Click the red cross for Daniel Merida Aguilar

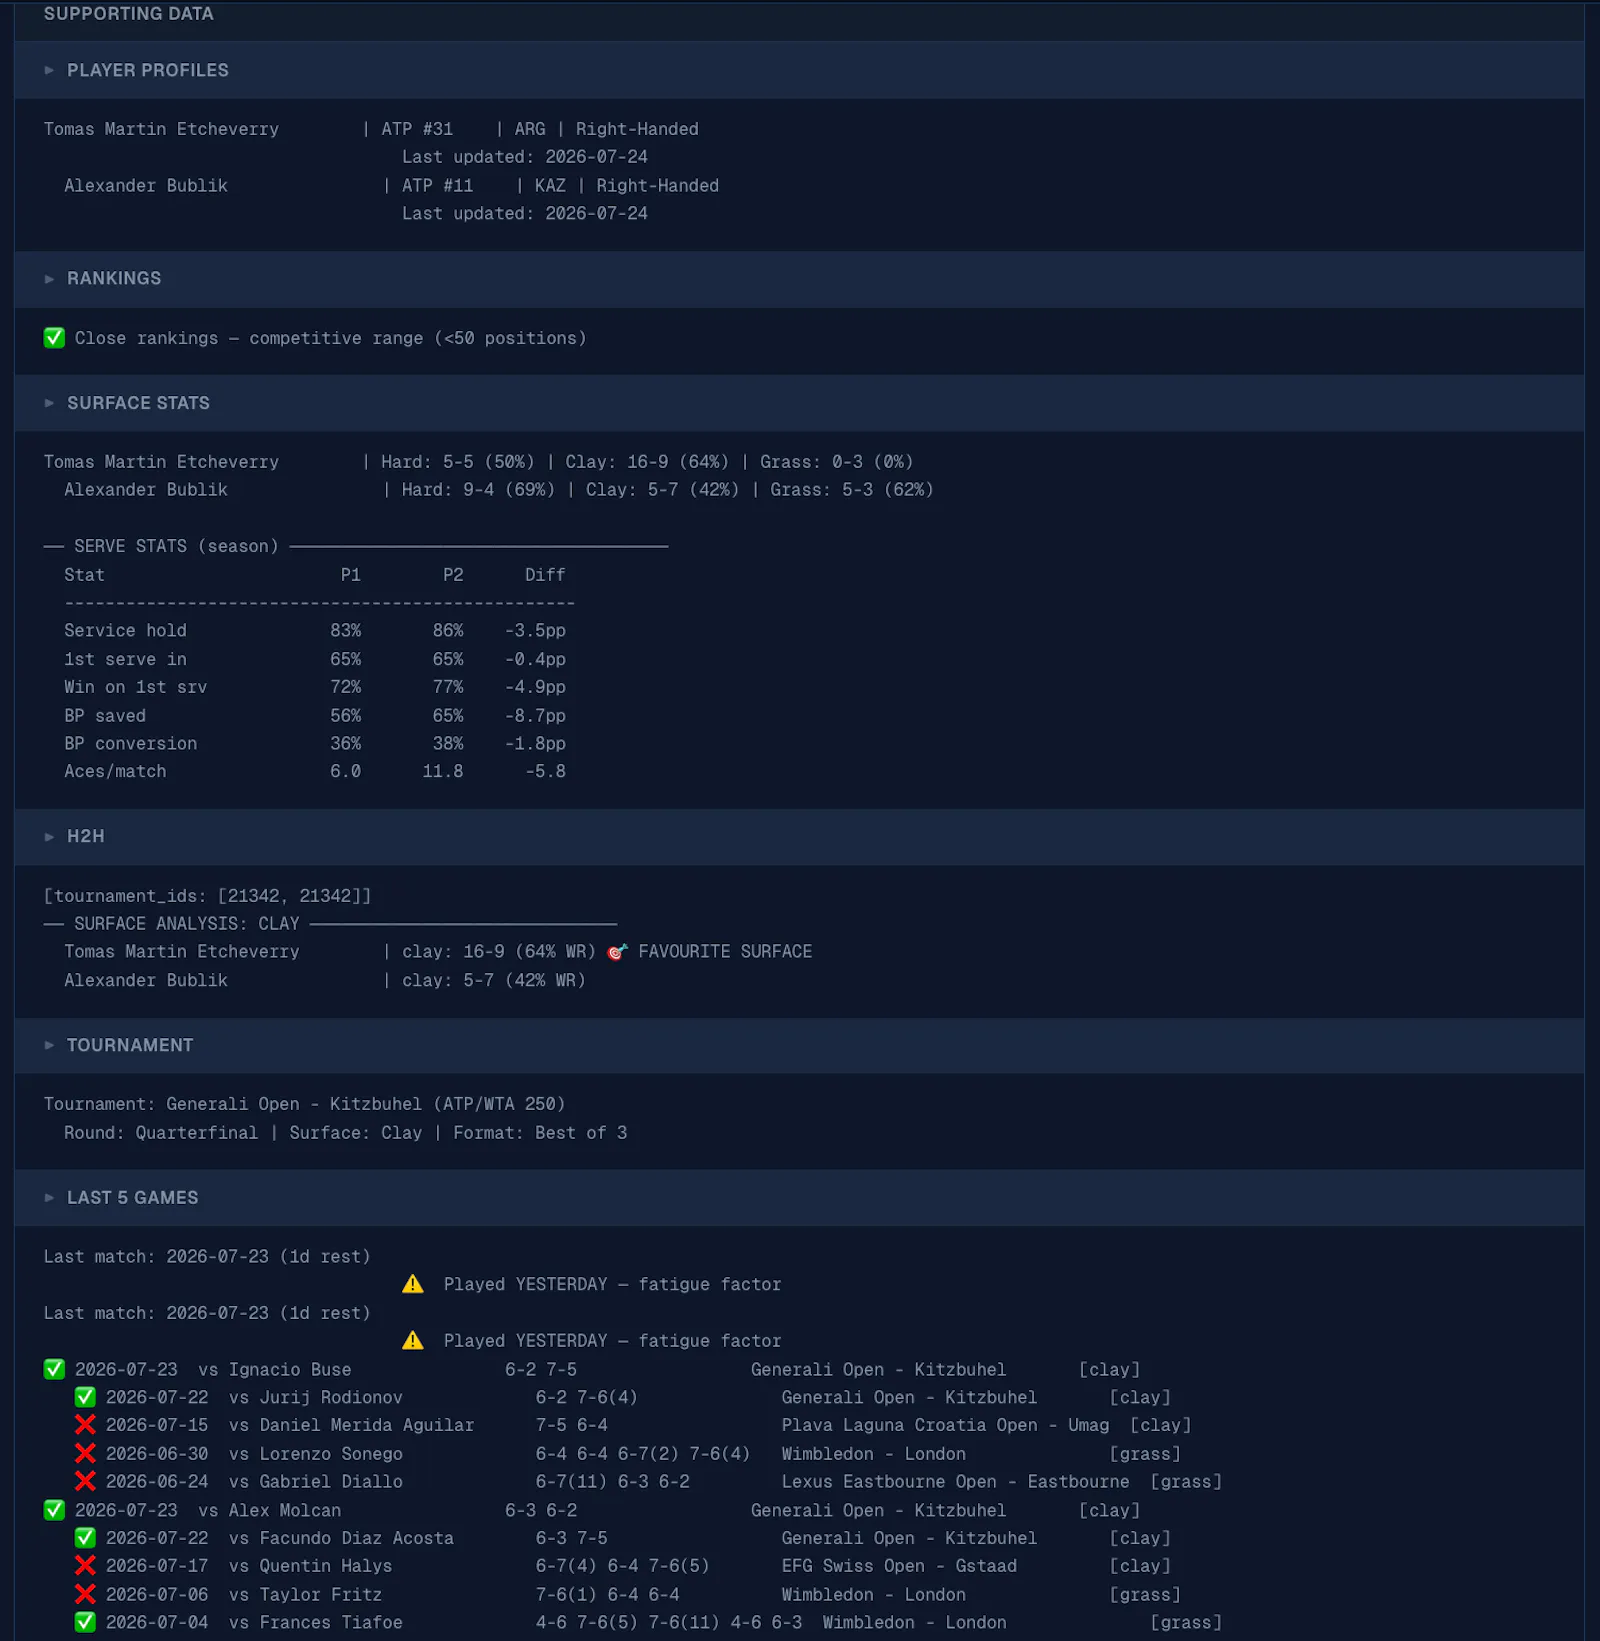85,1425
